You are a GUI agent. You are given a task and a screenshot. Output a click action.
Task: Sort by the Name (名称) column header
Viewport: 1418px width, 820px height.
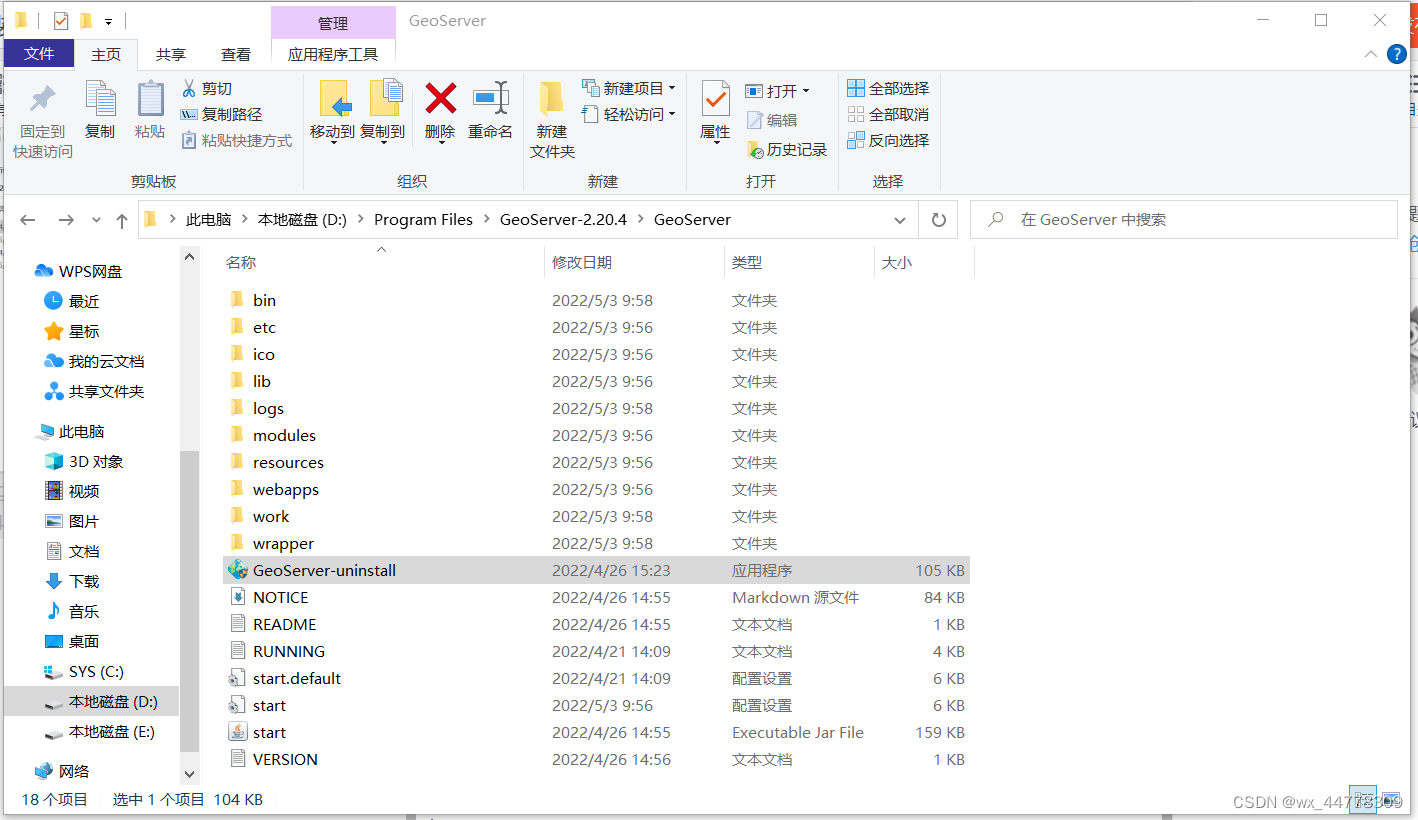tap(241, 263)
